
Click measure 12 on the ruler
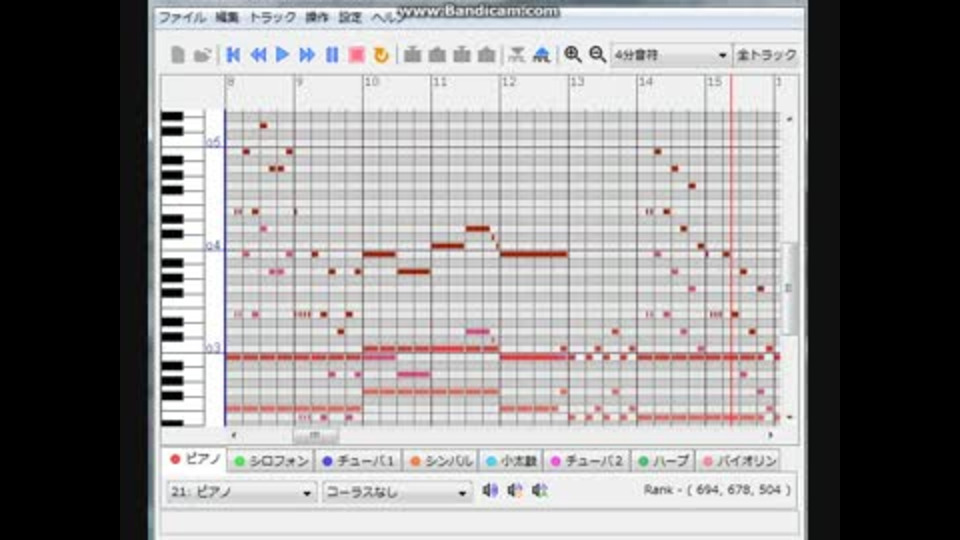click(509, 82)
